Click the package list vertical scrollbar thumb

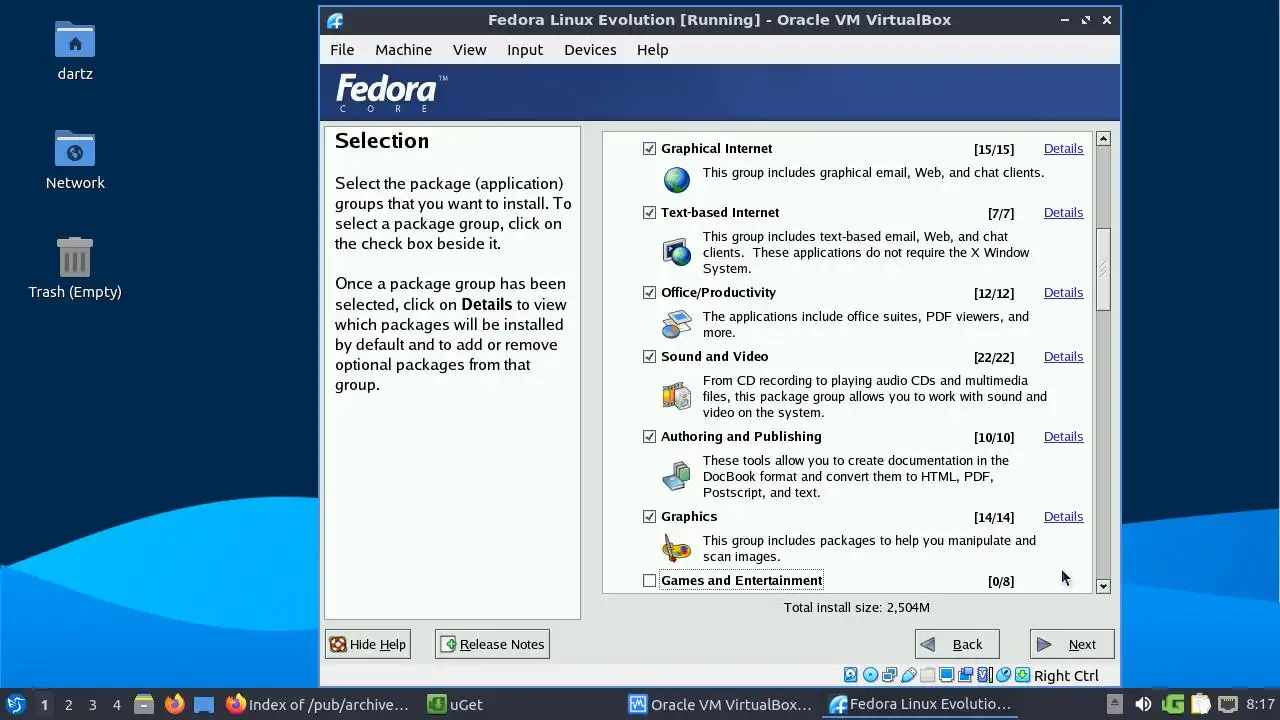pos(1103,269)
